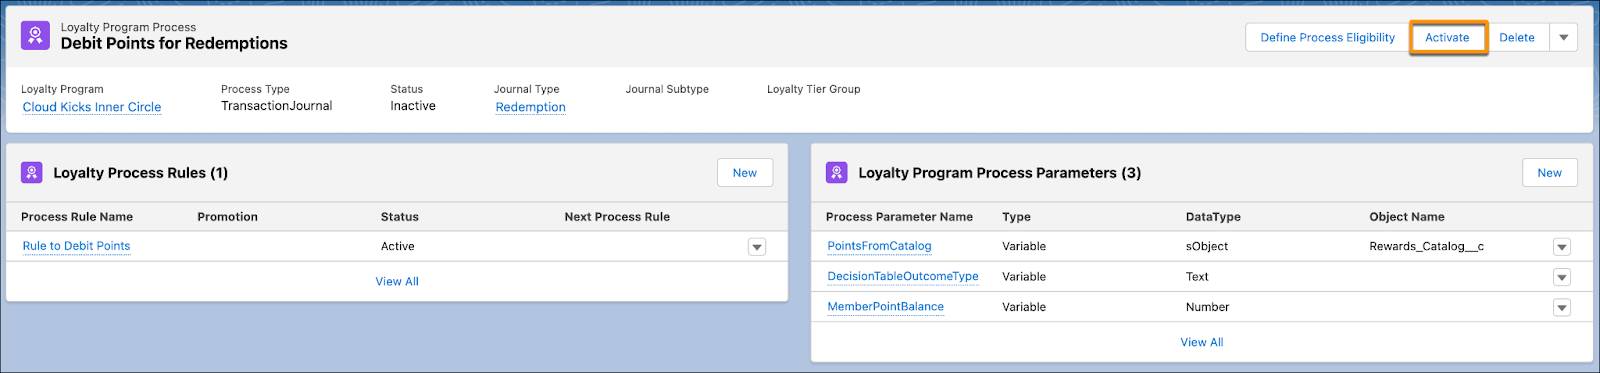Image resolution: width=1600 pixels, height=373 pixels.
Task: Click the Activate button
Action: coord(1447,38)
